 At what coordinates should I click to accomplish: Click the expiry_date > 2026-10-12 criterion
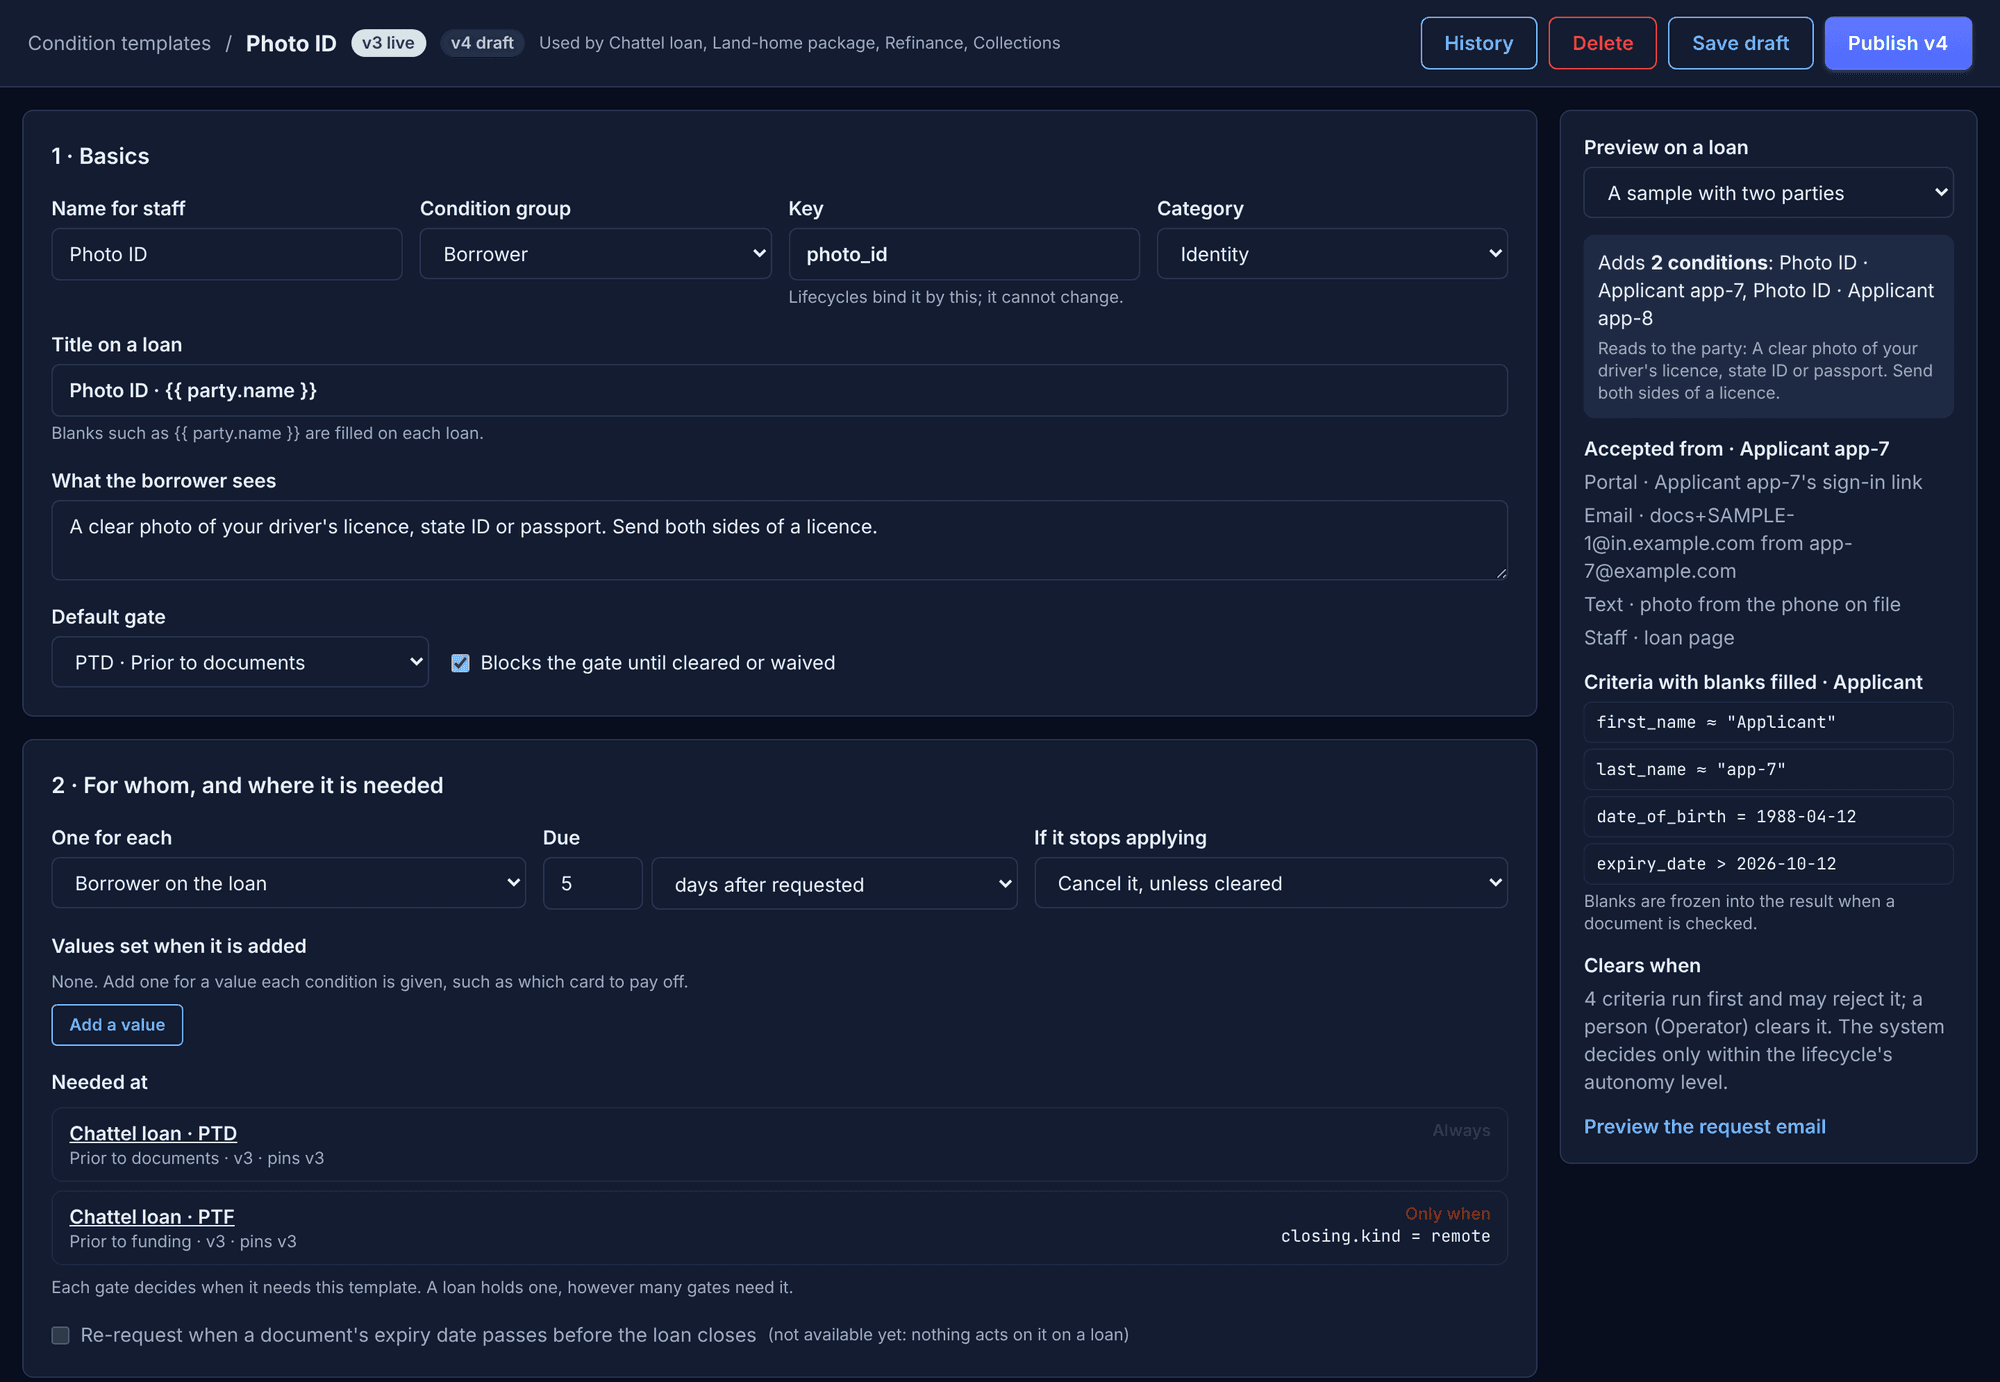click(1768, 863)
